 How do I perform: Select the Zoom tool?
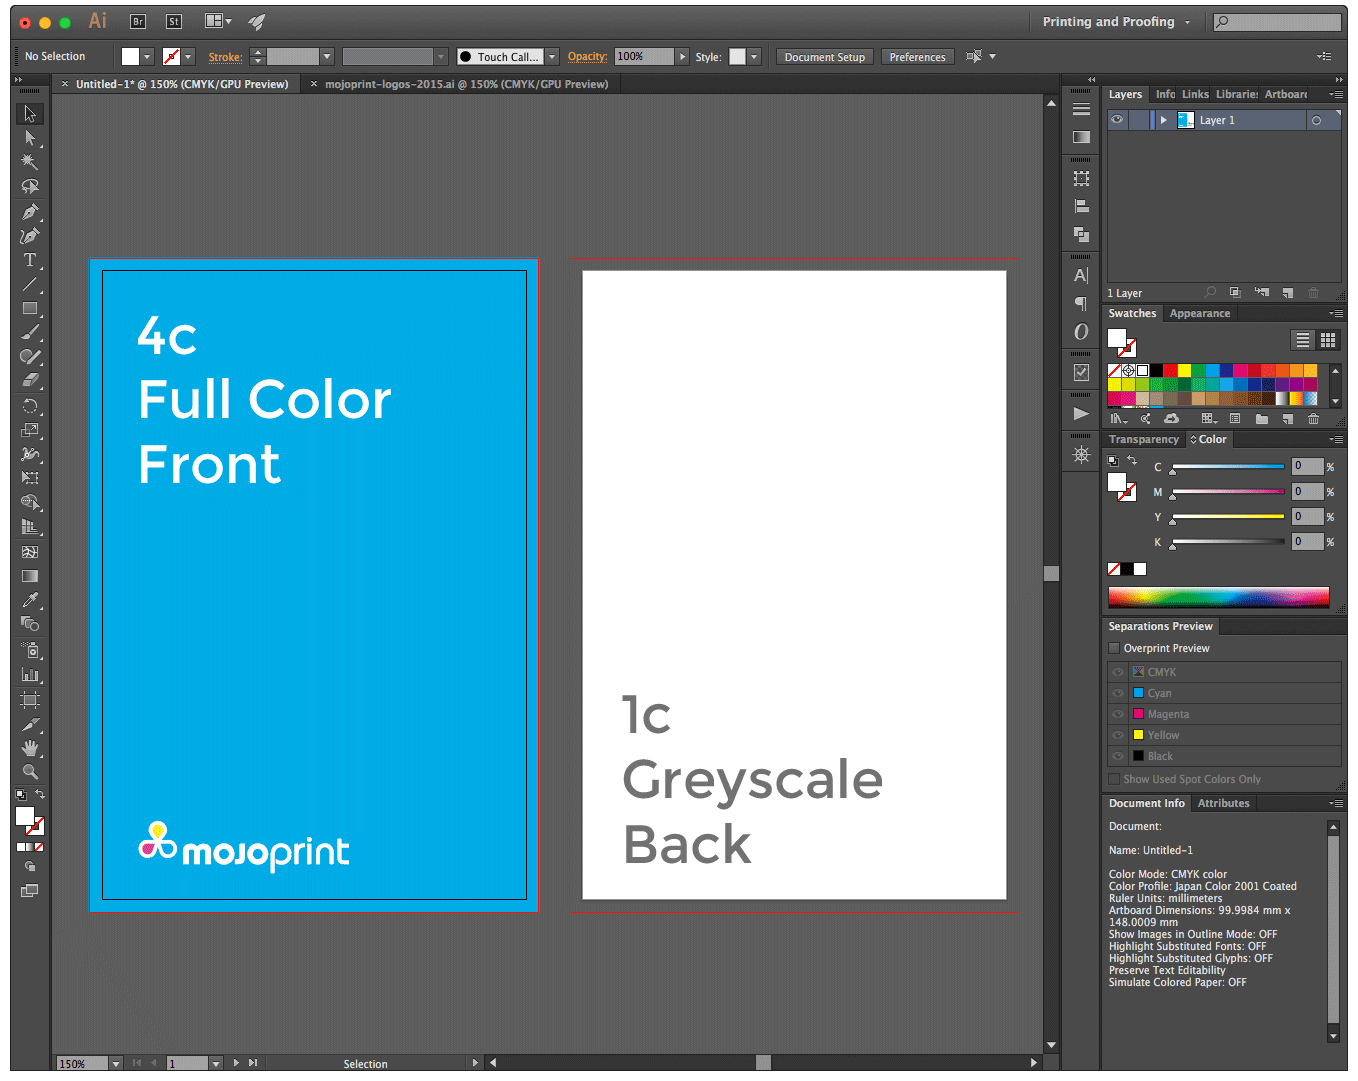coord(30,772)
